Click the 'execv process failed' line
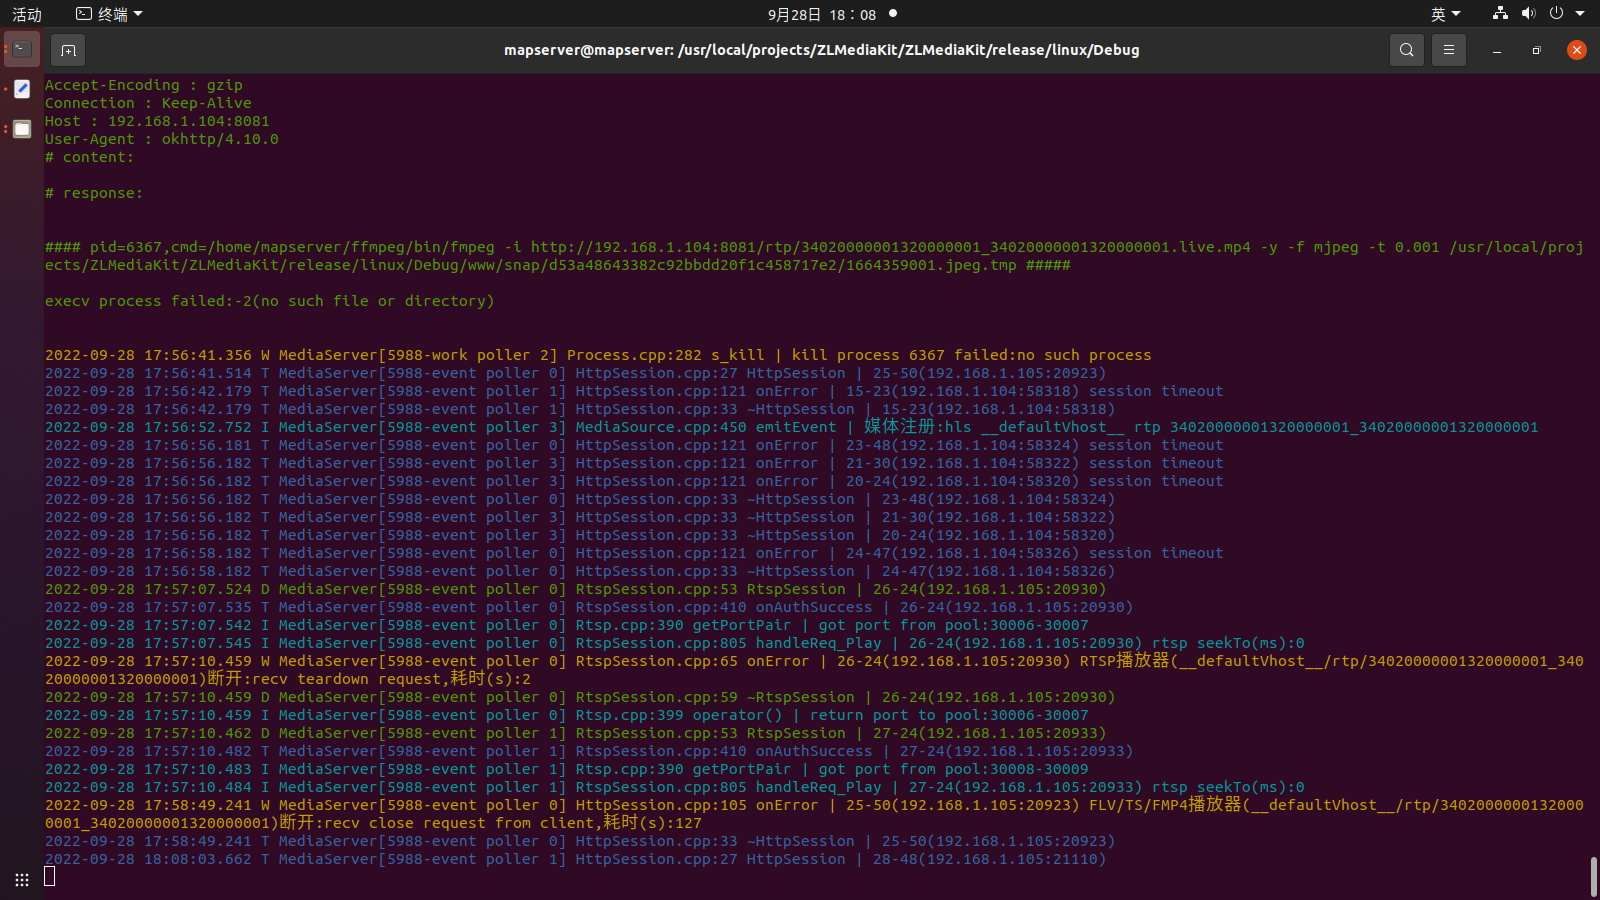This screenshot has height=900, width=1600. click(269, 301)
